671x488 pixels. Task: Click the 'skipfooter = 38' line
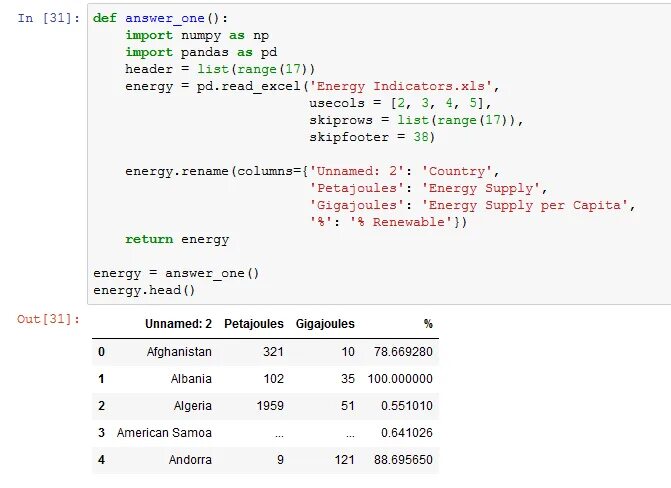(x=371, y=137)
